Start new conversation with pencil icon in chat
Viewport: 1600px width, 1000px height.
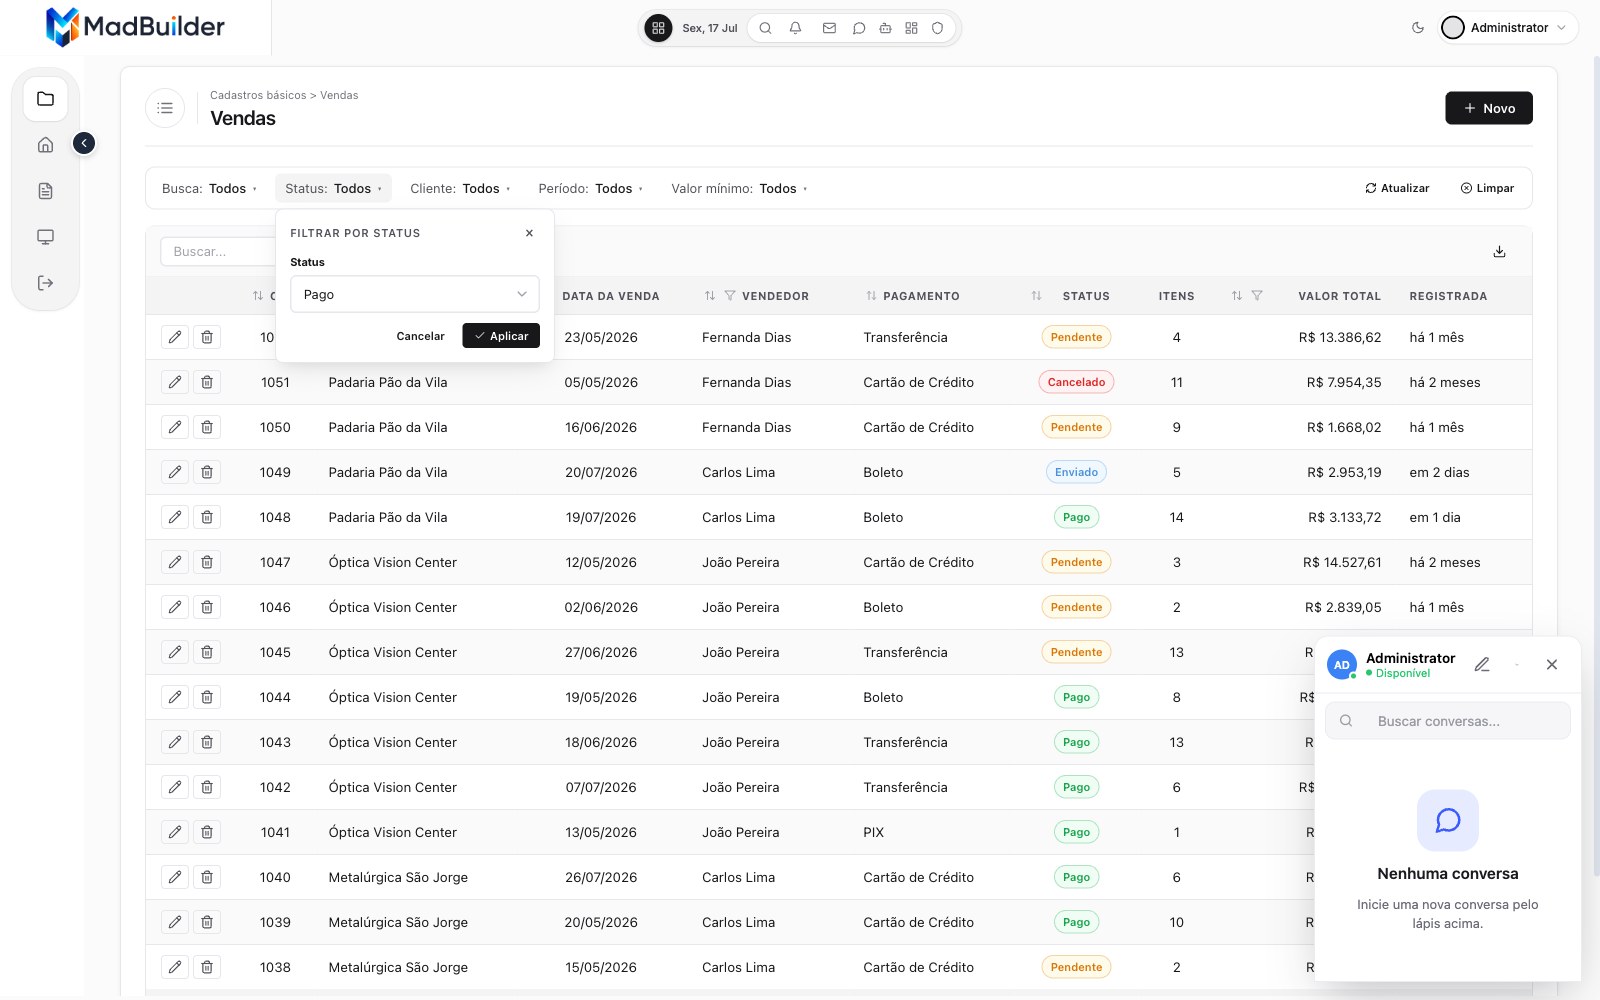1482,664
